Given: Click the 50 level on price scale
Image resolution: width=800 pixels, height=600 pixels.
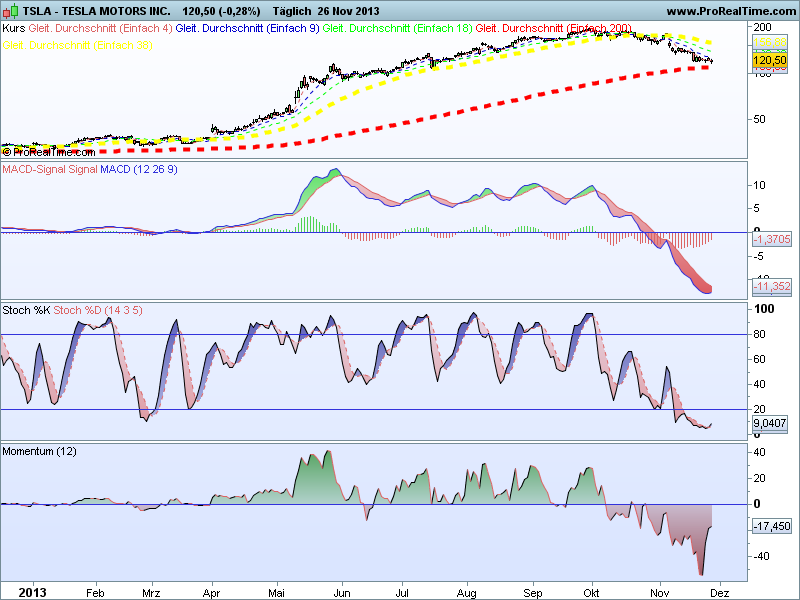Looking at the screenshot, I should [759, 119].
